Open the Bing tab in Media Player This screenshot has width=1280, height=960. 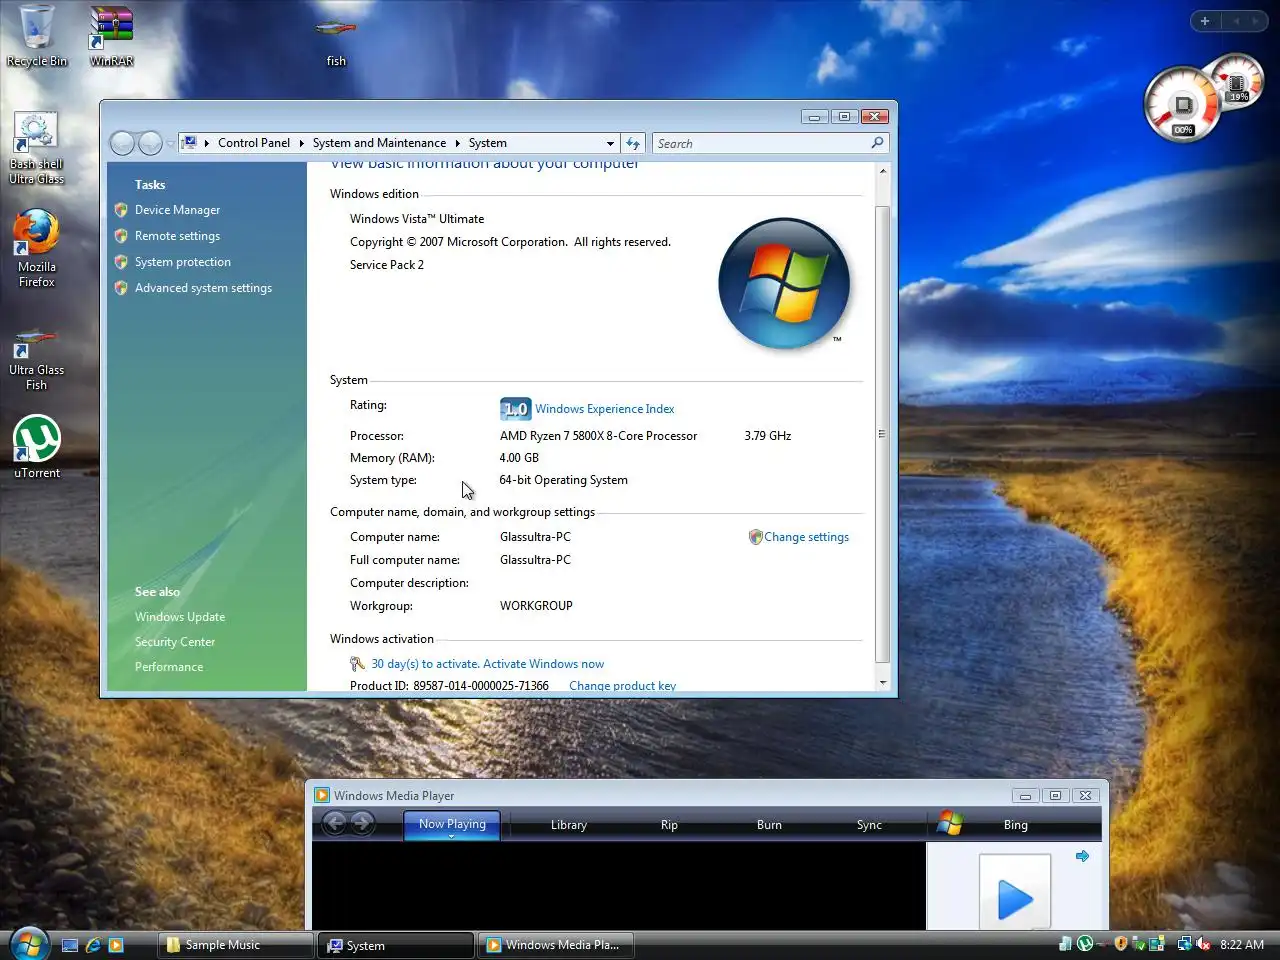point(1015,825)
